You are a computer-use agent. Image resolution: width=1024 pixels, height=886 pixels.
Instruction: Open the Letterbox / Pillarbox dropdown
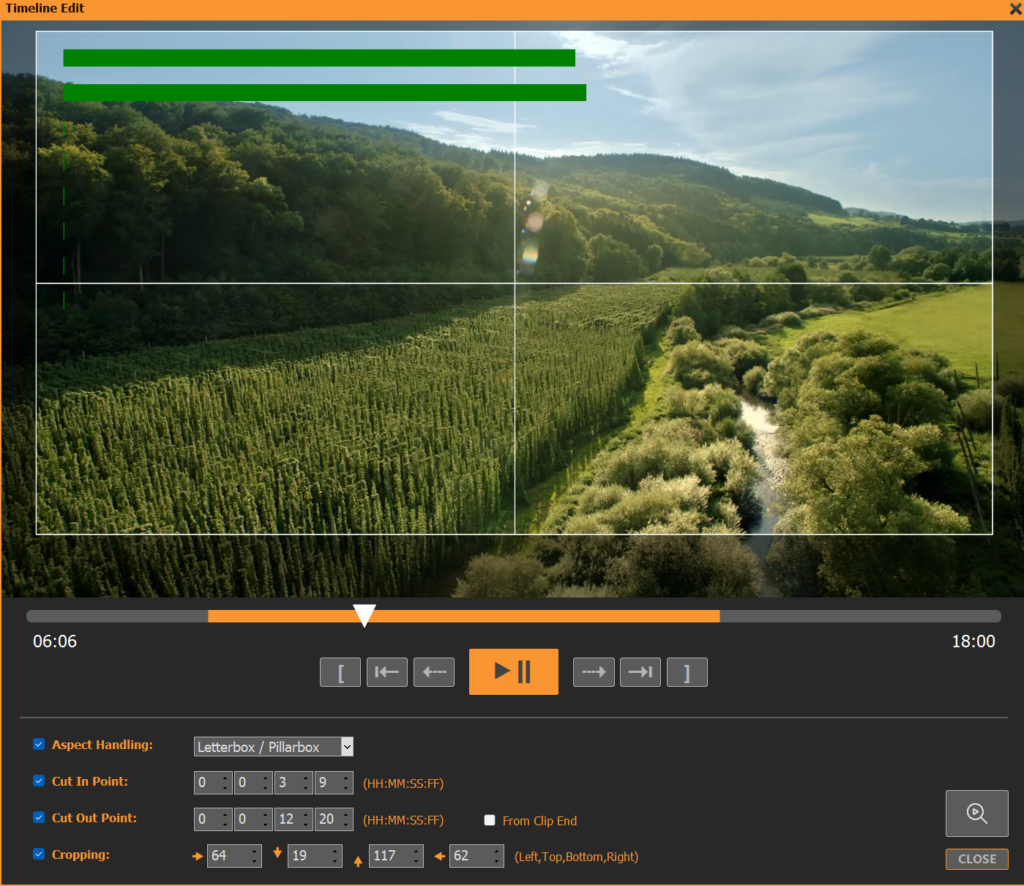[x=274, y=746]
